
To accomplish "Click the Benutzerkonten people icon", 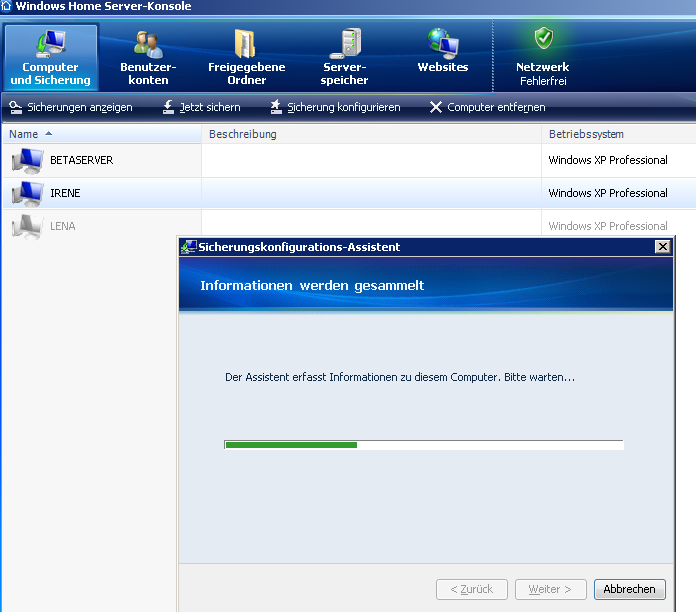I will tap(148, 44).
